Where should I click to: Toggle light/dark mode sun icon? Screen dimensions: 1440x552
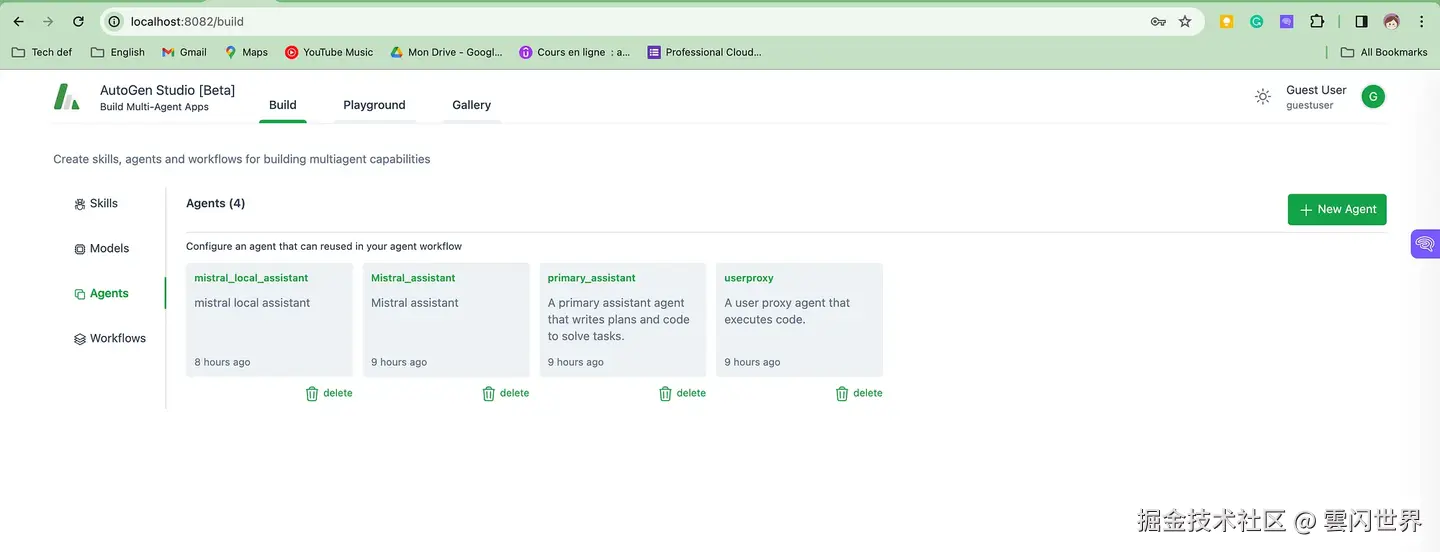pos(1263,97)
